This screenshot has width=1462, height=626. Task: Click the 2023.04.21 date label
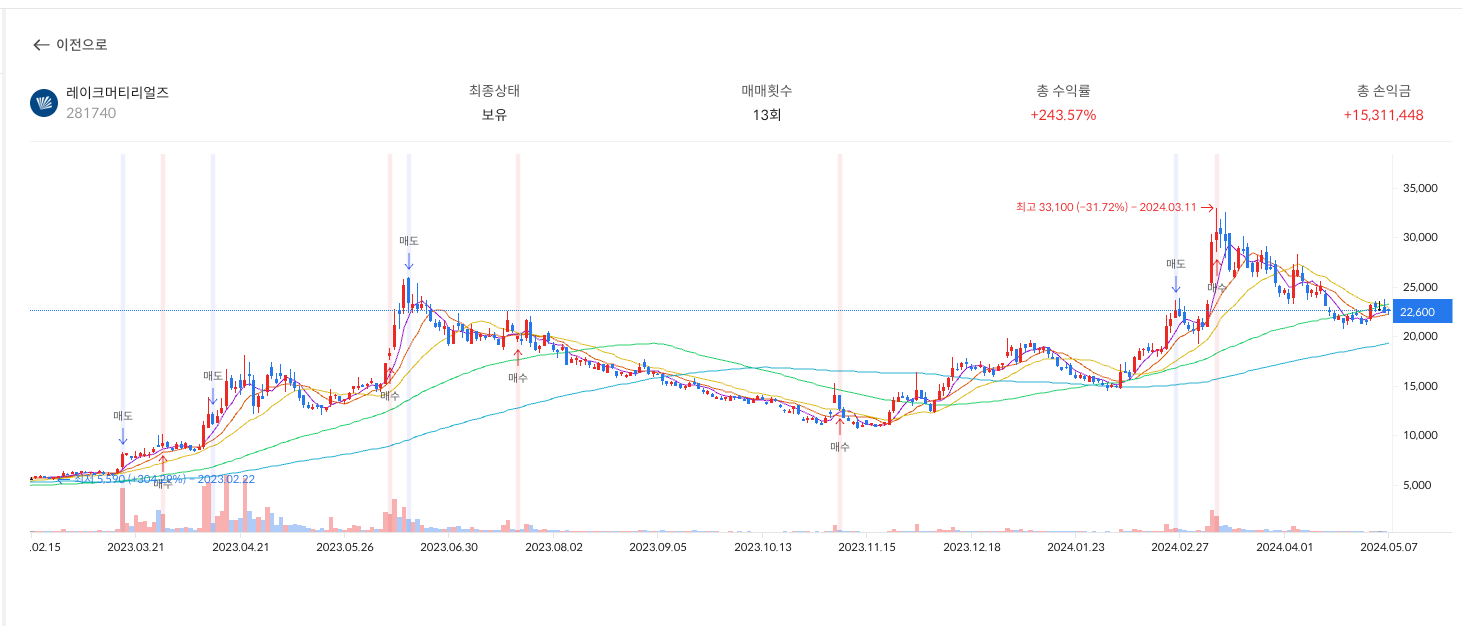point(240,547)
